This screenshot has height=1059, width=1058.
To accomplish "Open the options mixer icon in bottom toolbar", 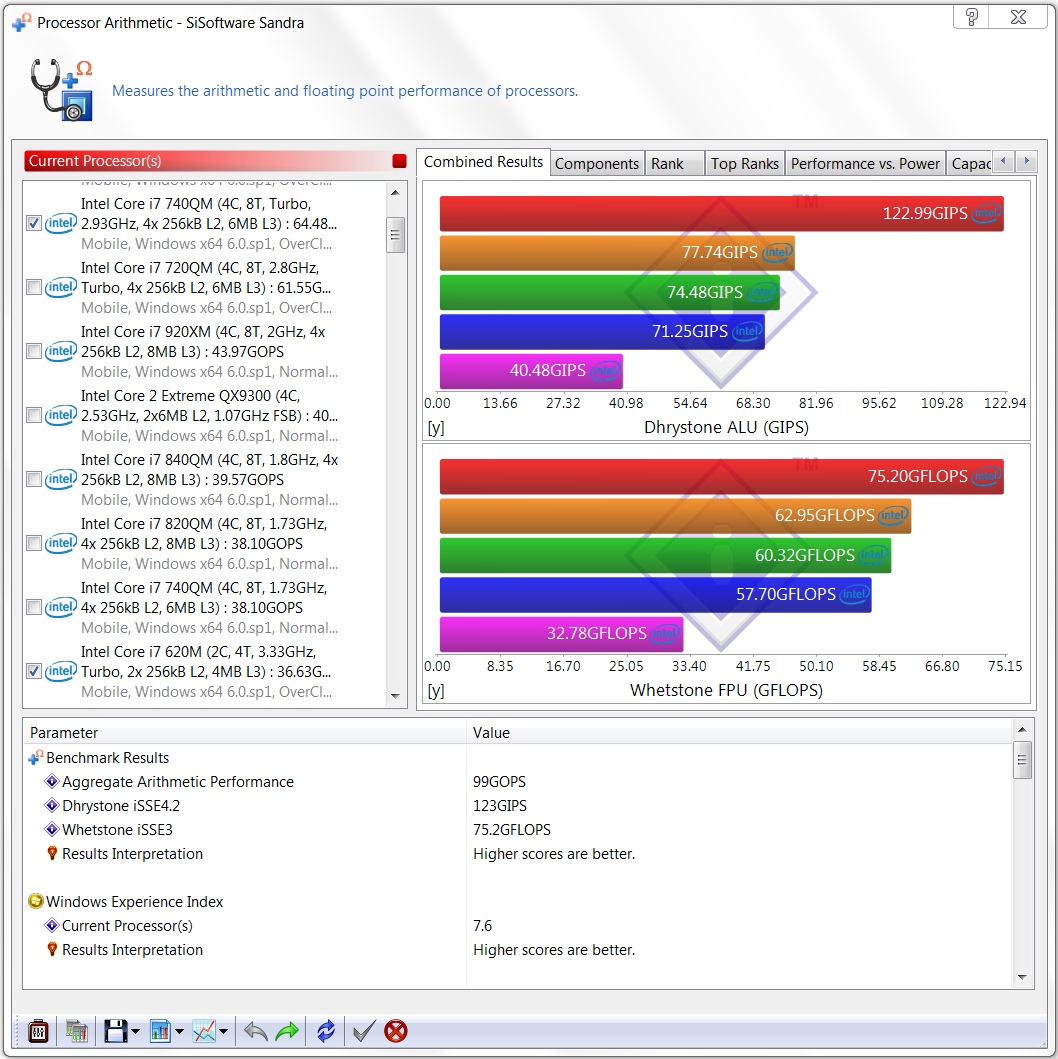I will (38, 1031).
